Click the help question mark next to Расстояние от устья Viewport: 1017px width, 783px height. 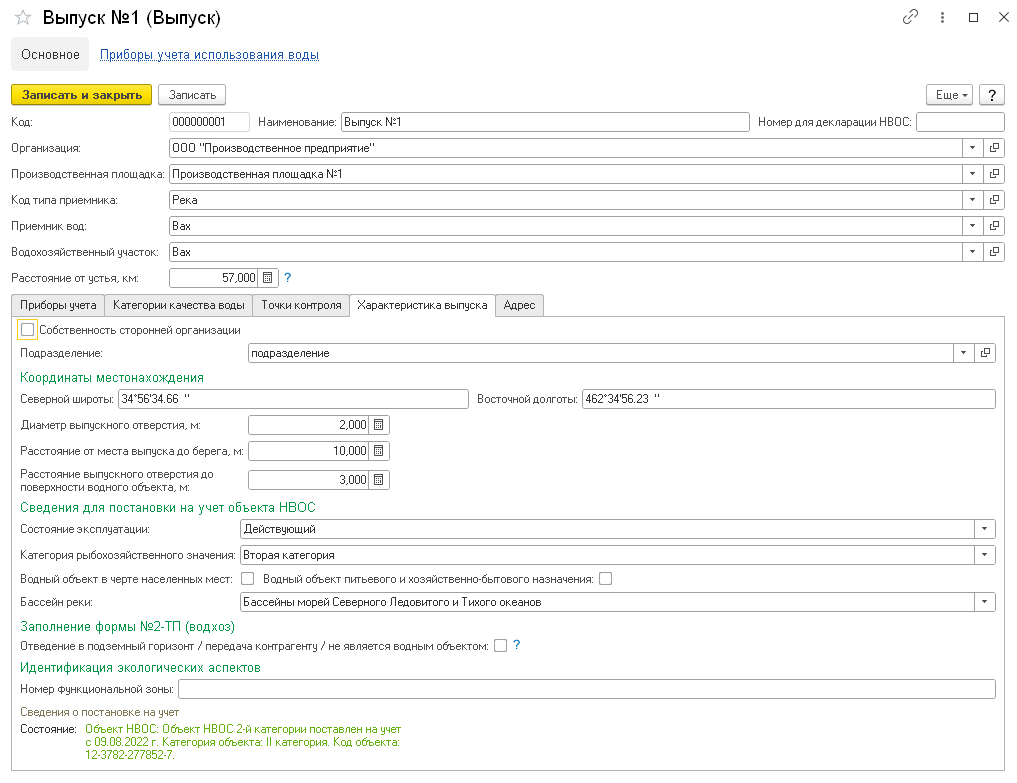(x=288, y=278)
